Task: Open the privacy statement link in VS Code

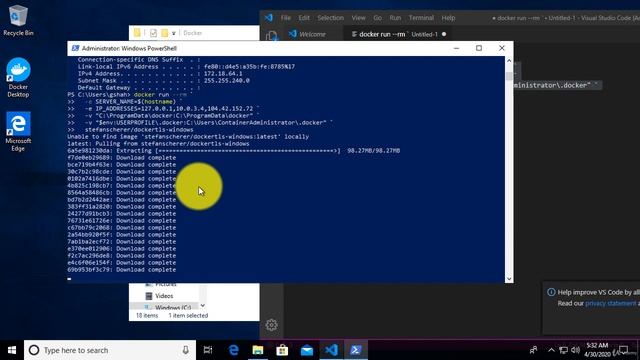Action: pos(611,303)
